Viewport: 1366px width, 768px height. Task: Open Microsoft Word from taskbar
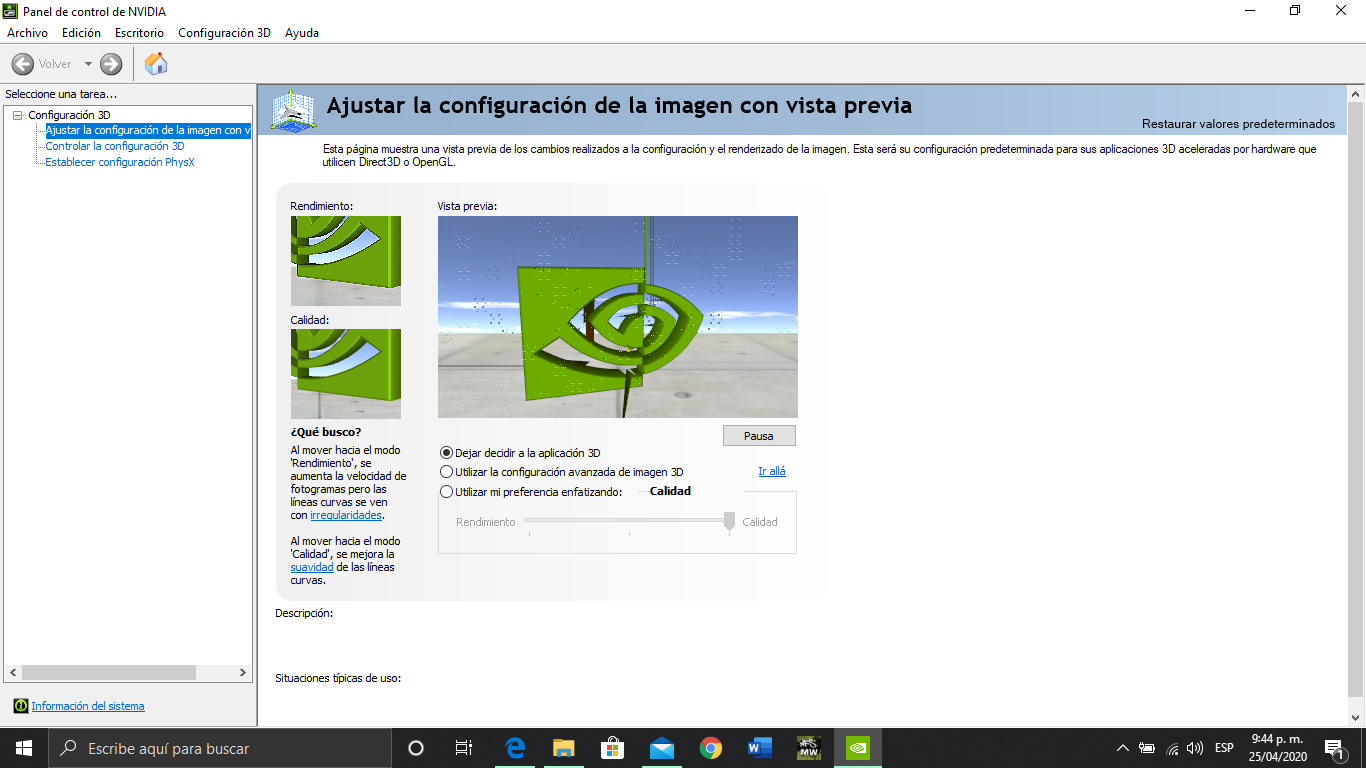click(760, 748)
